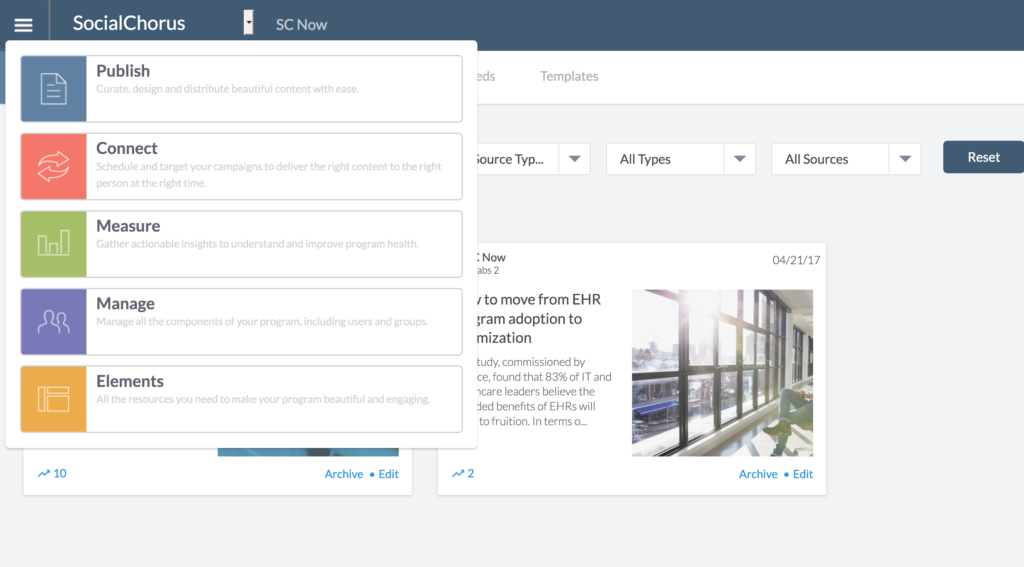
Task: Open the program switcher dropdown beside SocialChorus
Action: pyautogui.click(x=248, y=22)
